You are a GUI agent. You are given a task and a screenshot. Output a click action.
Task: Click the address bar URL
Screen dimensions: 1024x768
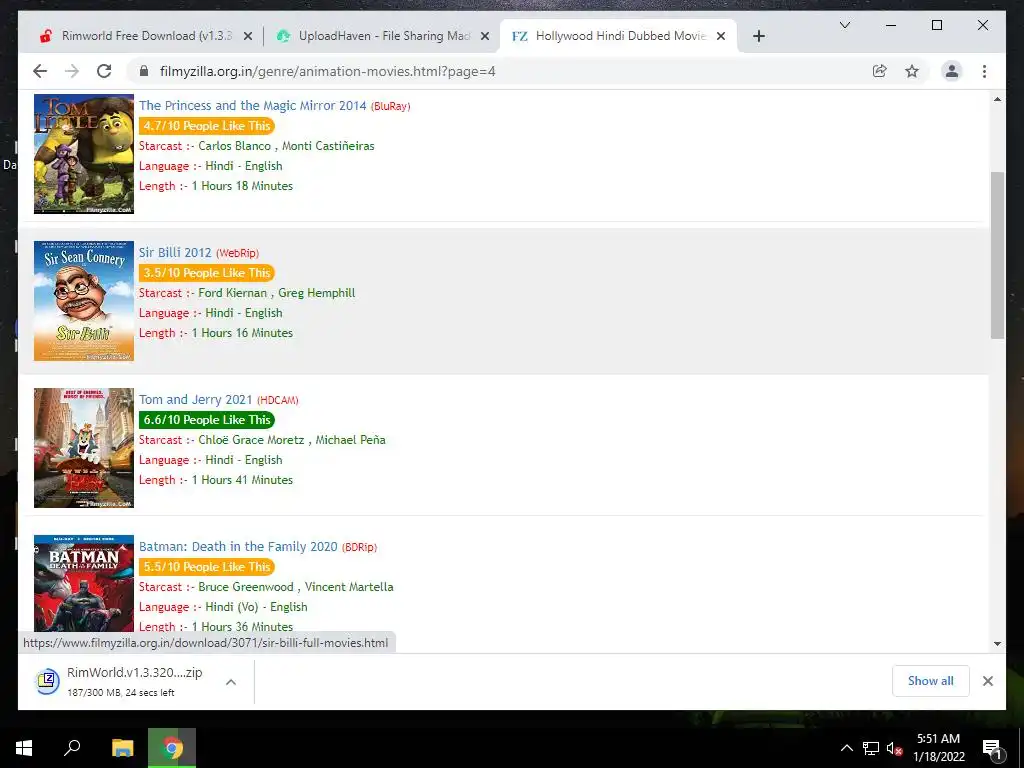click(327, 71)
